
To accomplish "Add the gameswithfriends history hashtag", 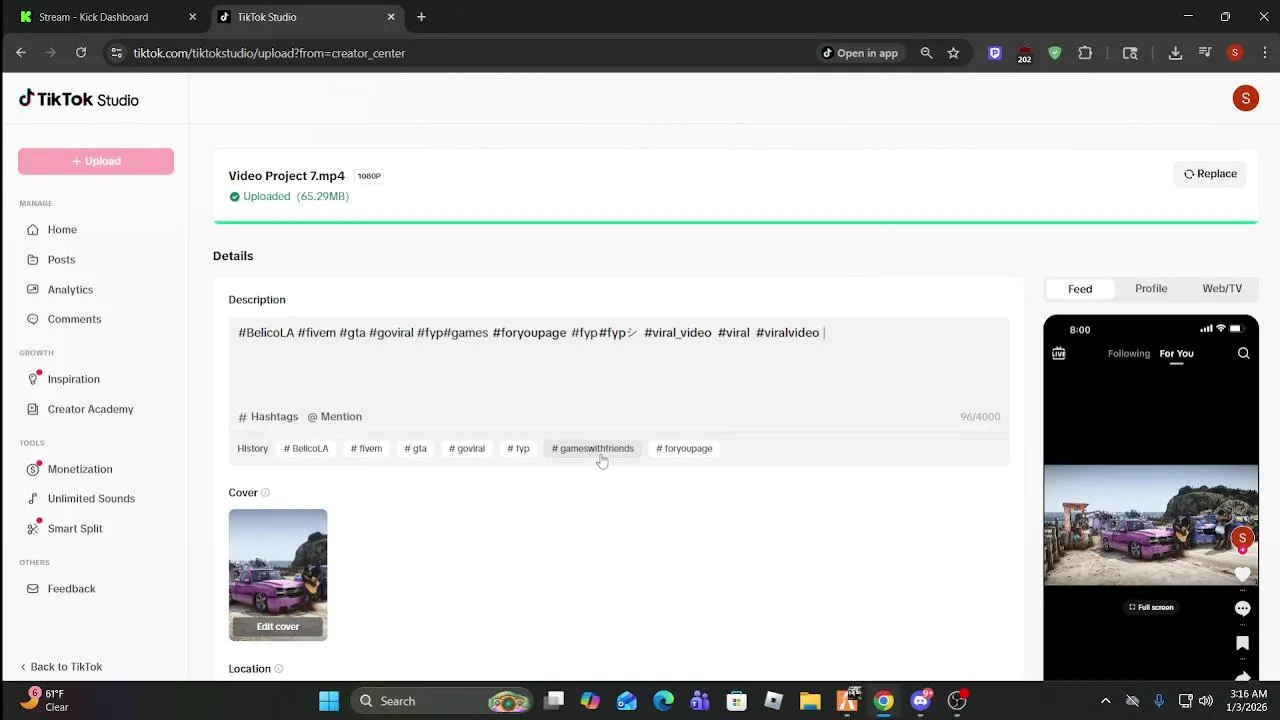I will (593, 449).
